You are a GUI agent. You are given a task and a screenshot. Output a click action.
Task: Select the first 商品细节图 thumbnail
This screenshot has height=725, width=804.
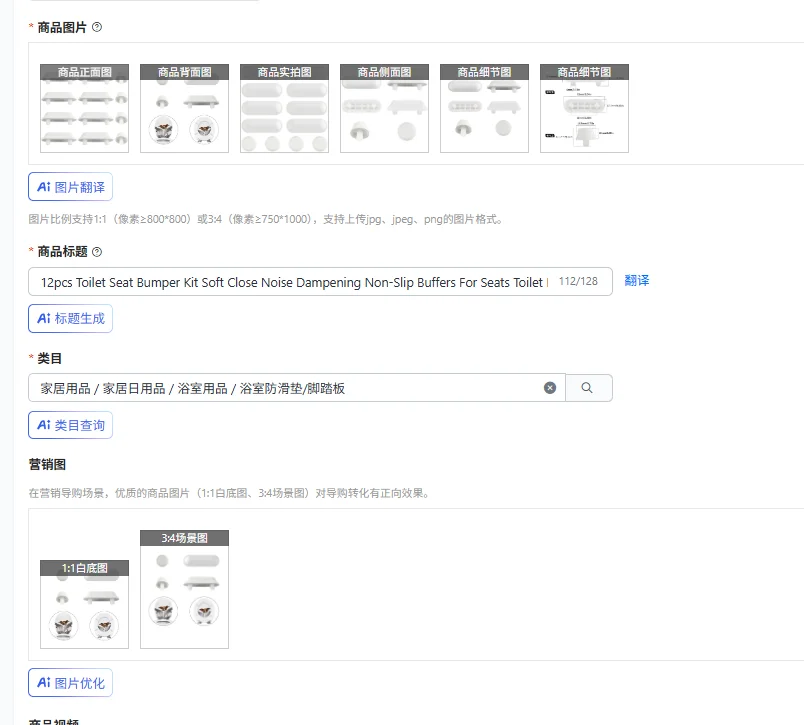pos(485,108)
